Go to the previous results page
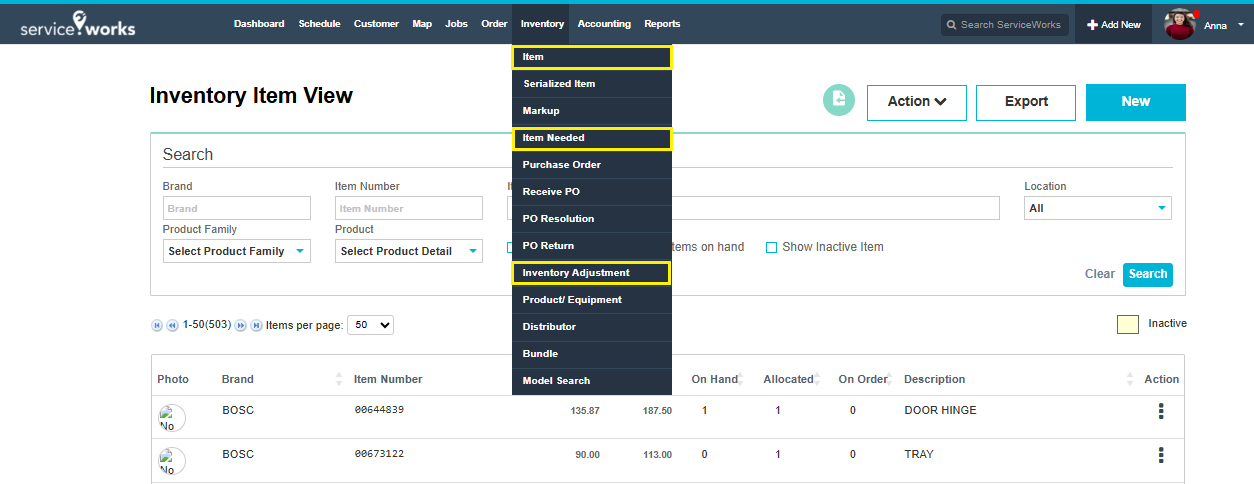This screenshot has height=484, width=1254. [x=172, y=325]
